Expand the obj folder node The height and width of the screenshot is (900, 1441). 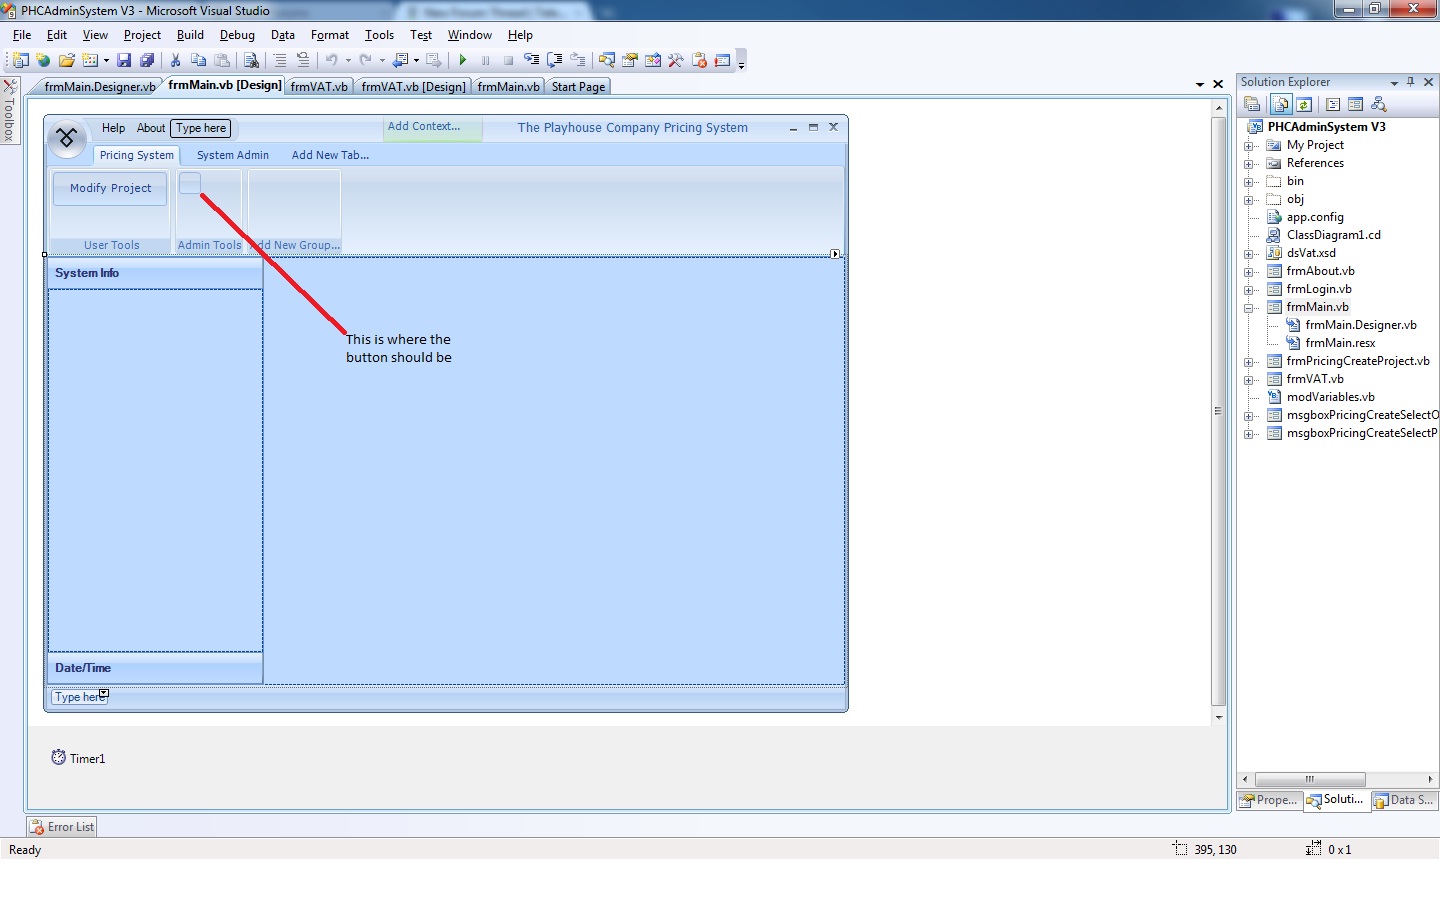click(x=1249, y=200)
